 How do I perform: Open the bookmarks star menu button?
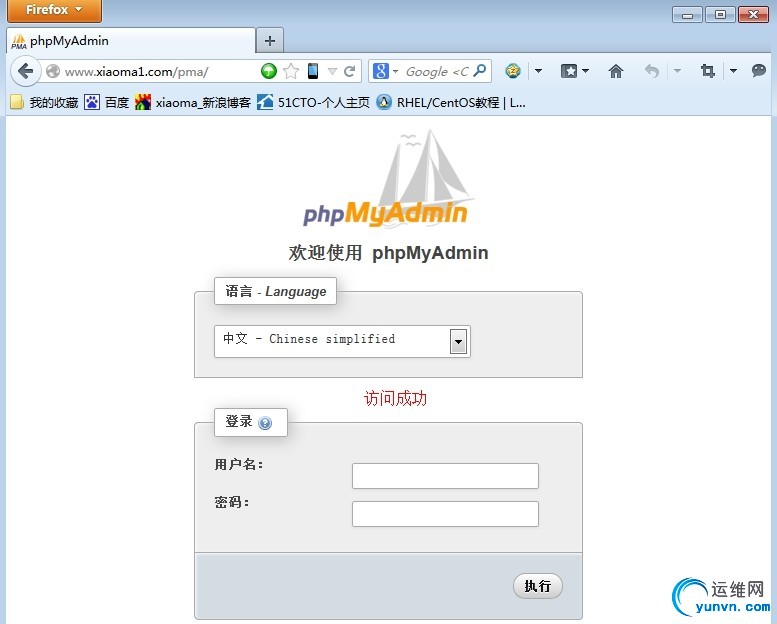coord(574,71)
